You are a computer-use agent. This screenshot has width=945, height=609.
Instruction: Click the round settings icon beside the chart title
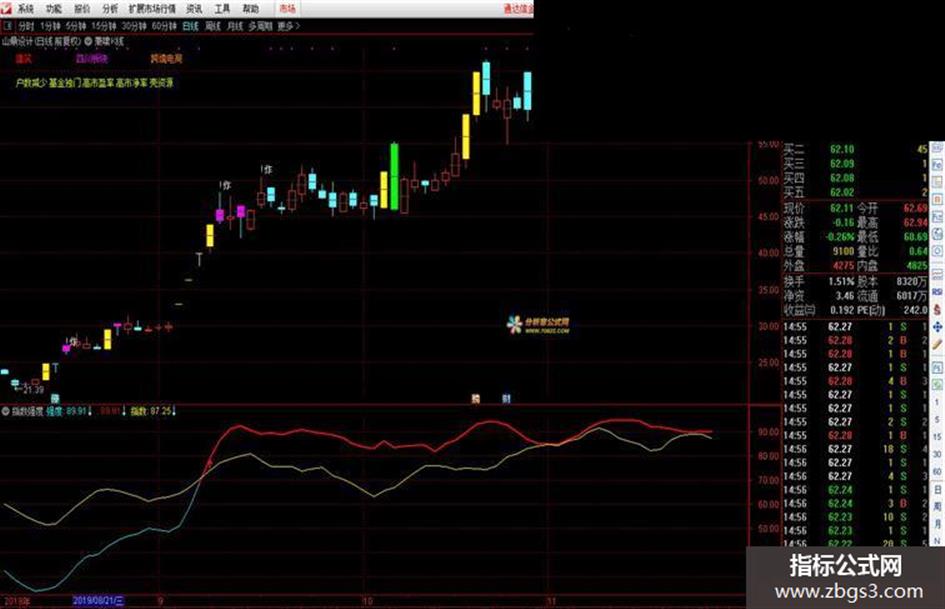tap(88, 41)
